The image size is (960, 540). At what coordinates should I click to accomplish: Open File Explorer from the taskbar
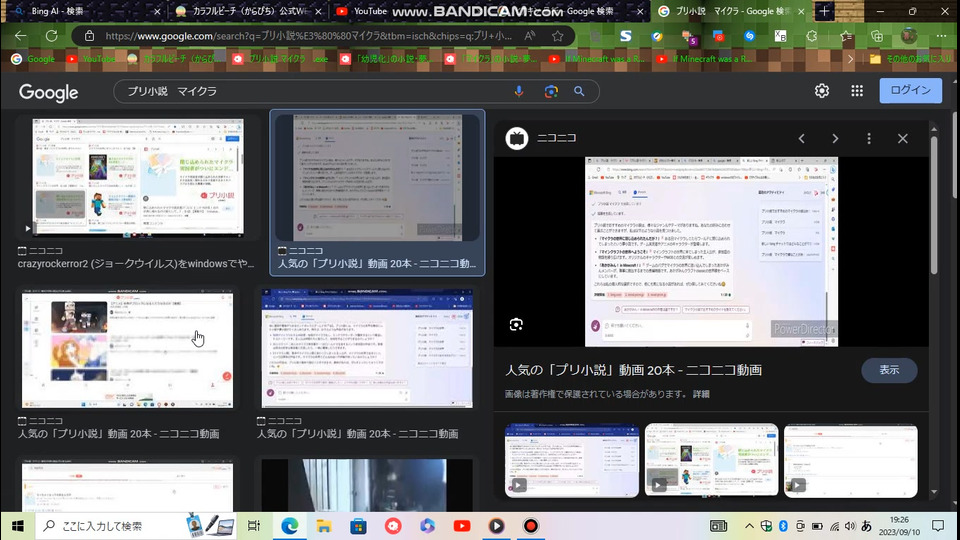324,525
